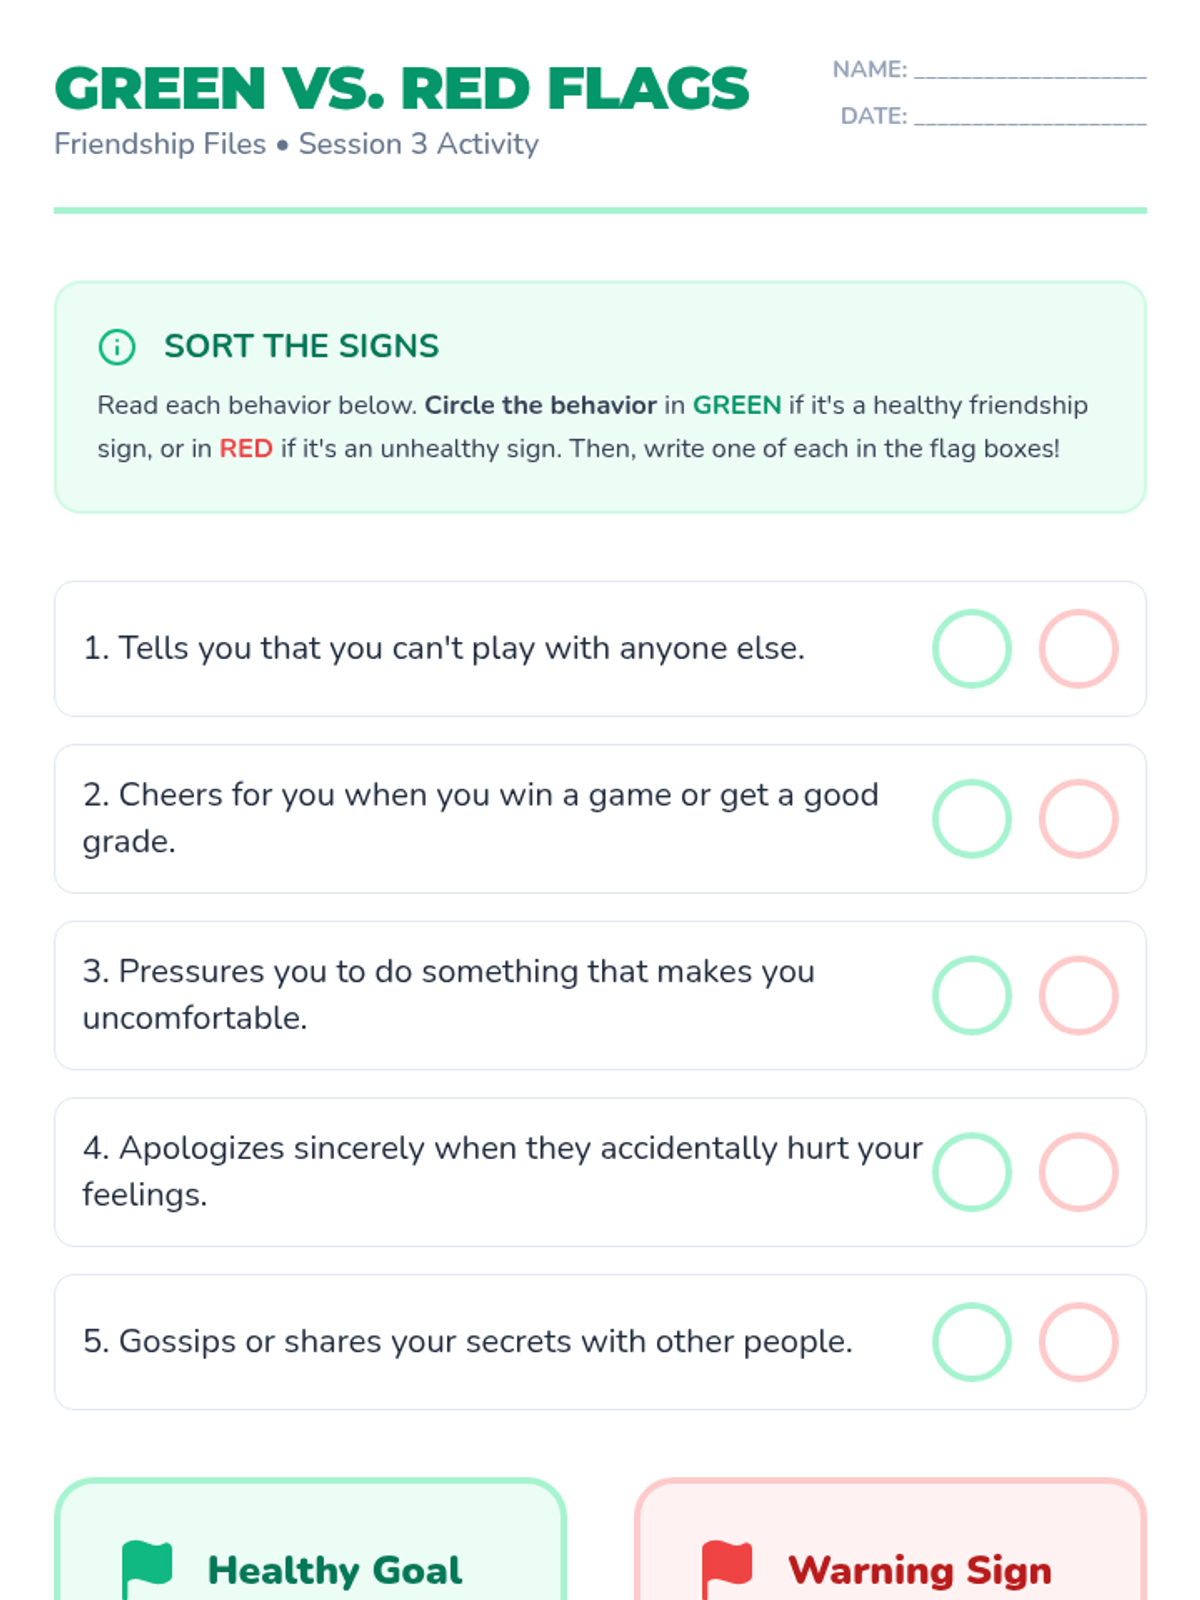This screenshot has height=1600, width=1200.
Task: Choose the green circle for the pressures behavior
Action: pyautogui.click(x=971, y=995)
